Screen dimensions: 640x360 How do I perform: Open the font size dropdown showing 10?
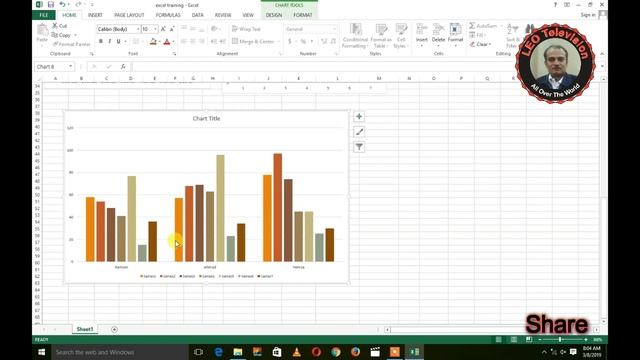tap(155, 29)
